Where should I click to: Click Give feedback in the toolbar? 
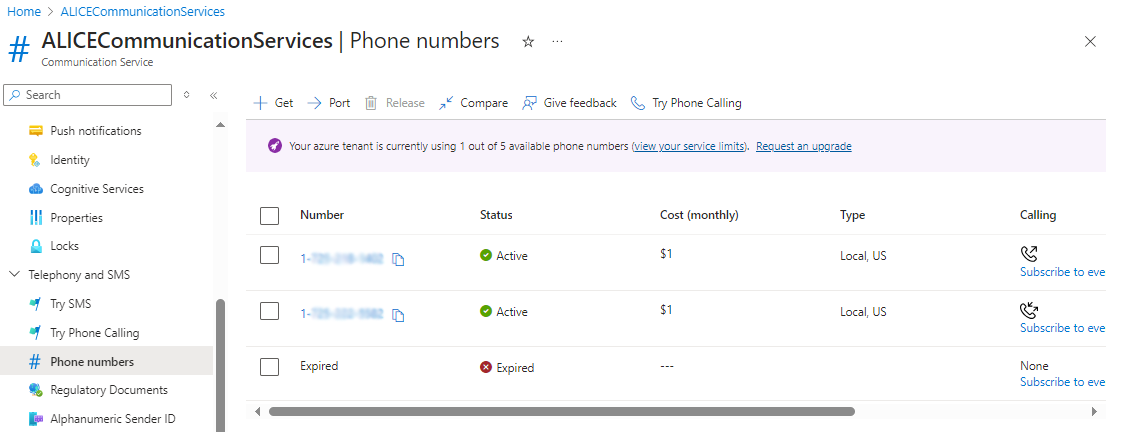(569, 103)
